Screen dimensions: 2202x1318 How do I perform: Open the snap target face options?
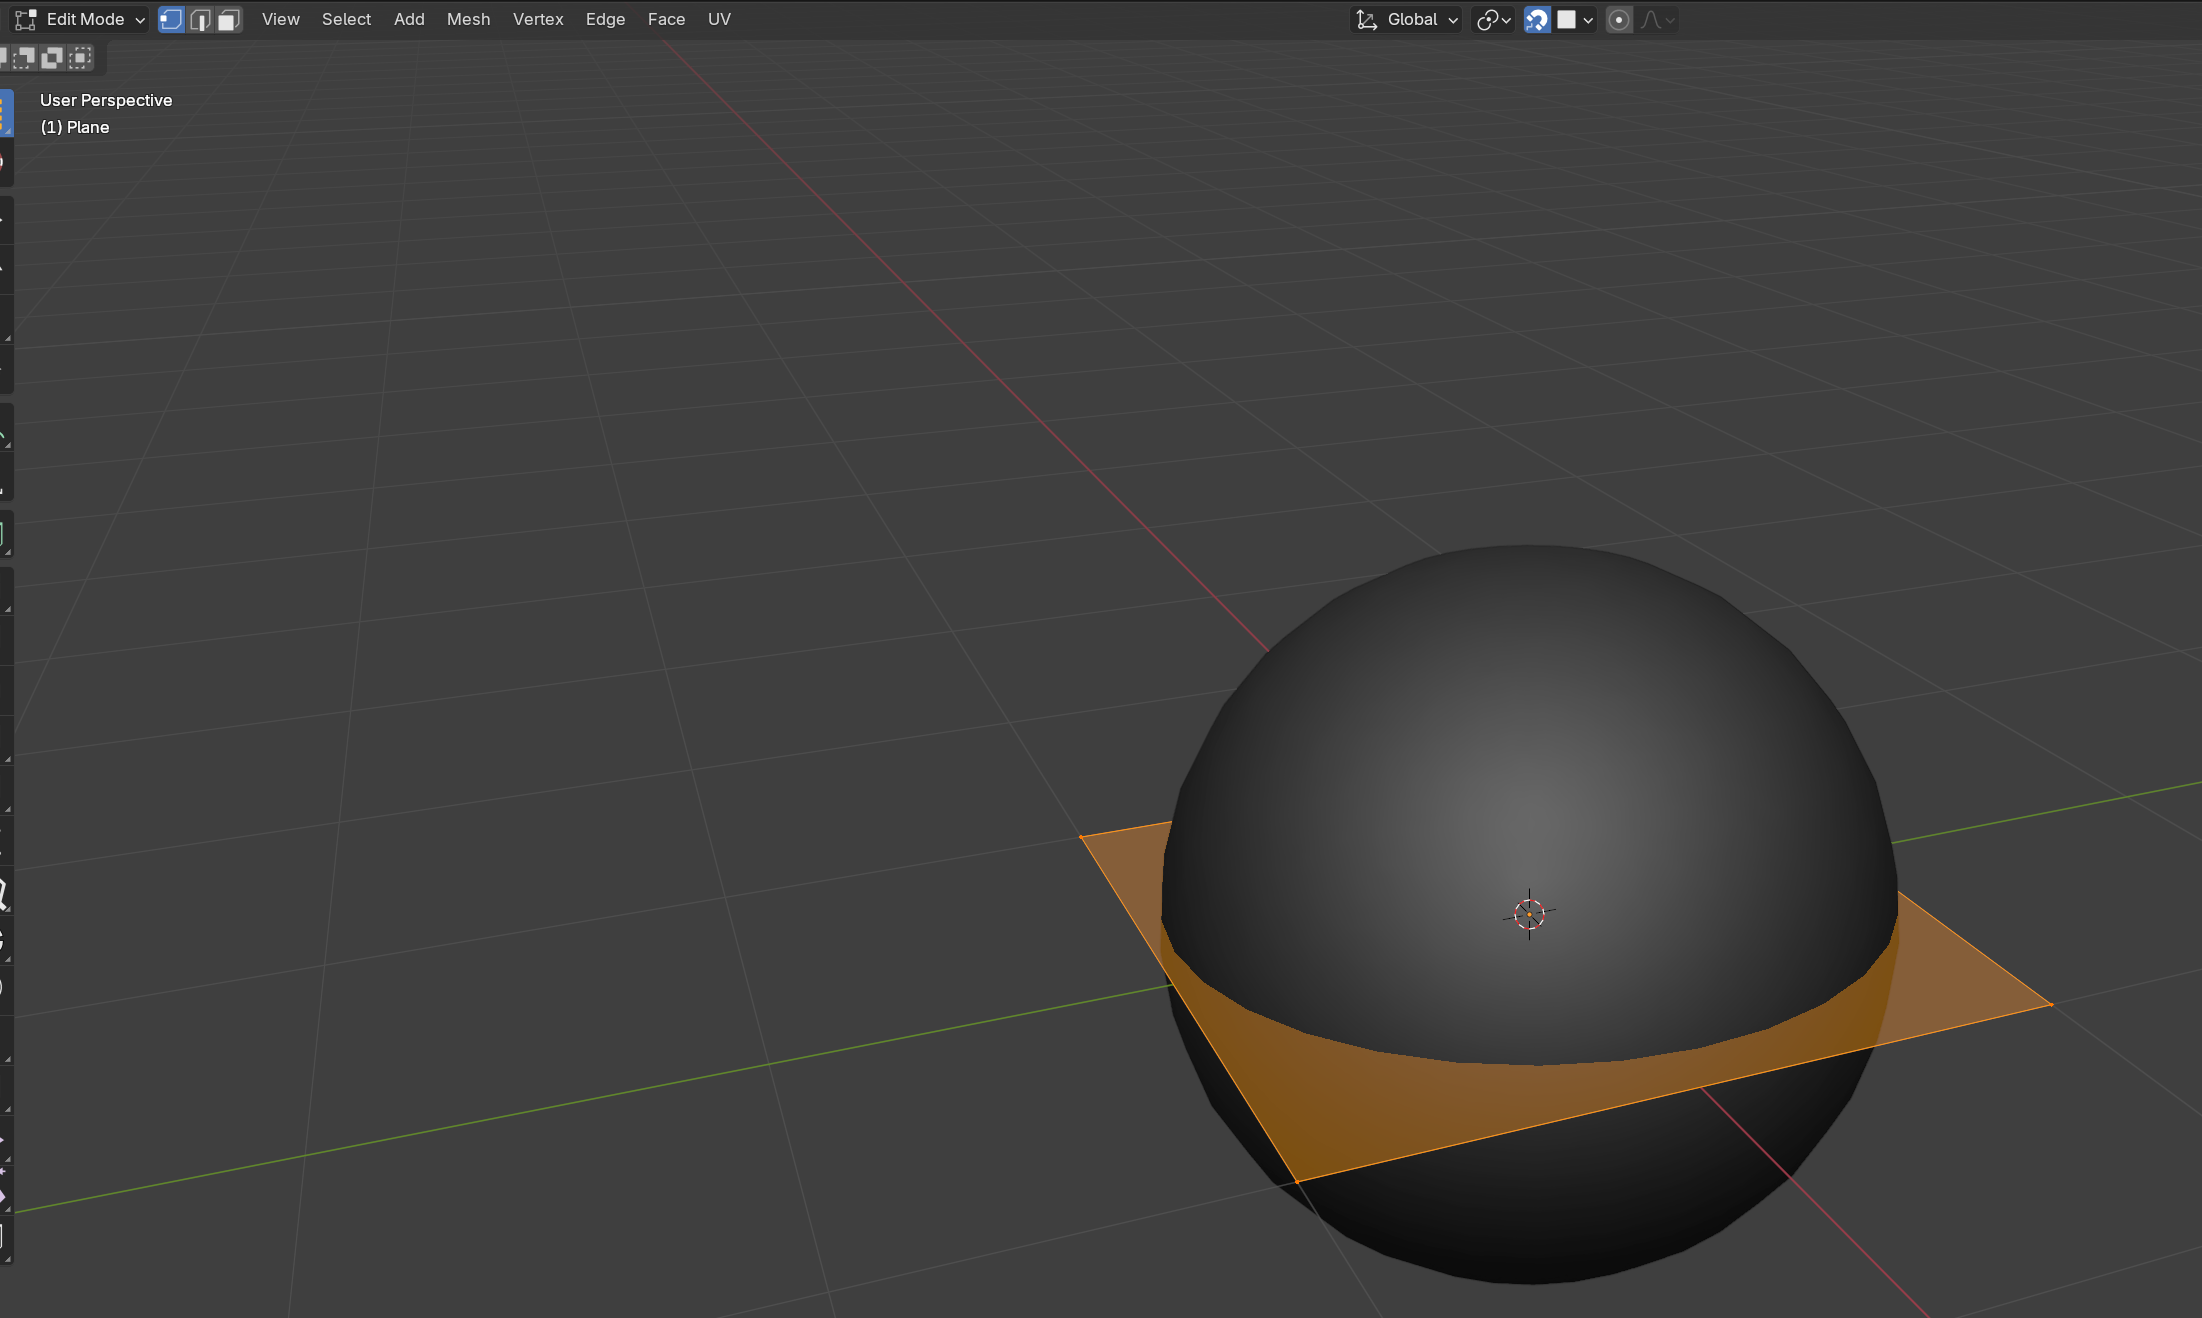pos(1576,20)
